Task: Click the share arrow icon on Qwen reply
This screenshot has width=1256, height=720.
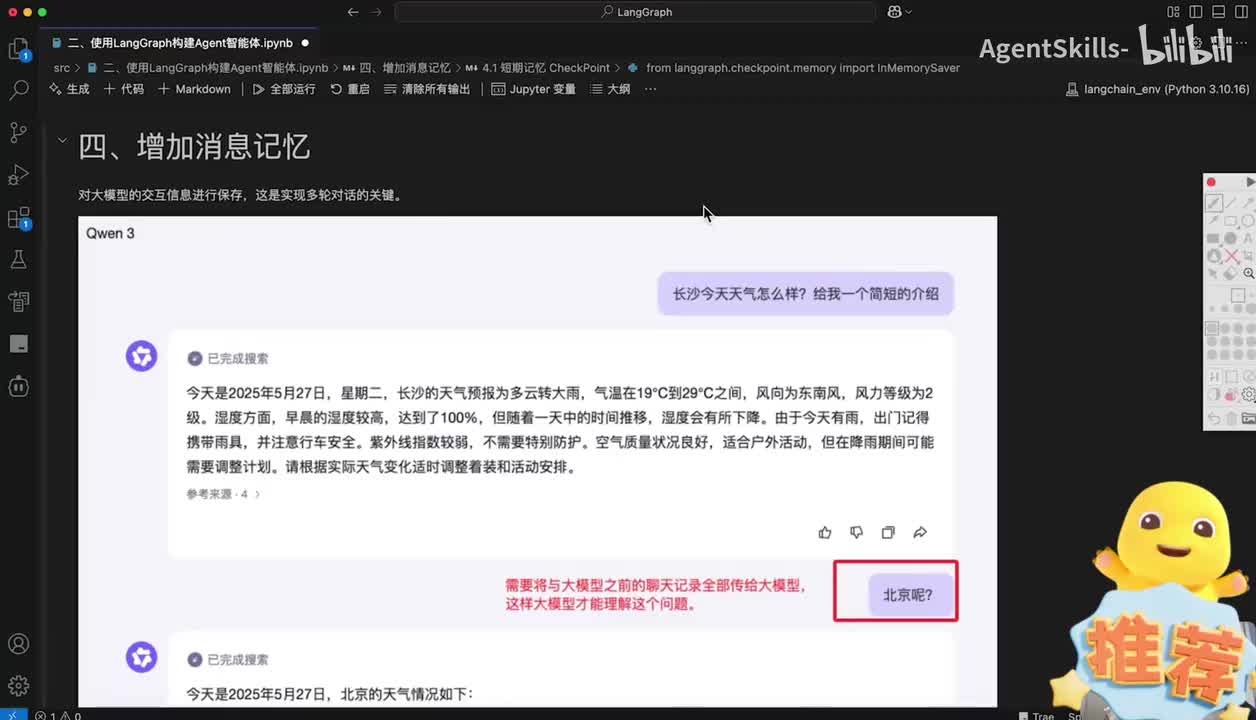Action: pyautogui.click(x=920, y=533)
